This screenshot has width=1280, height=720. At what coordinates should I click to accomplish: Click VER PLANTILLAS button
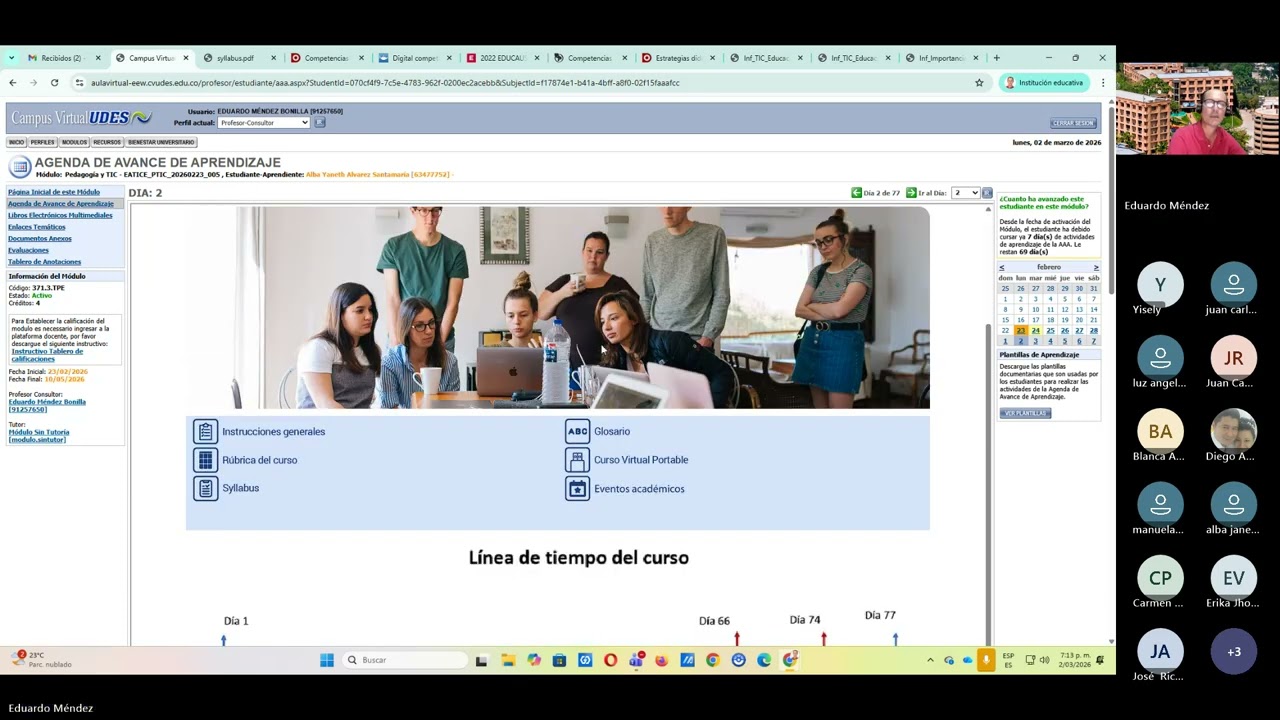1025,413
